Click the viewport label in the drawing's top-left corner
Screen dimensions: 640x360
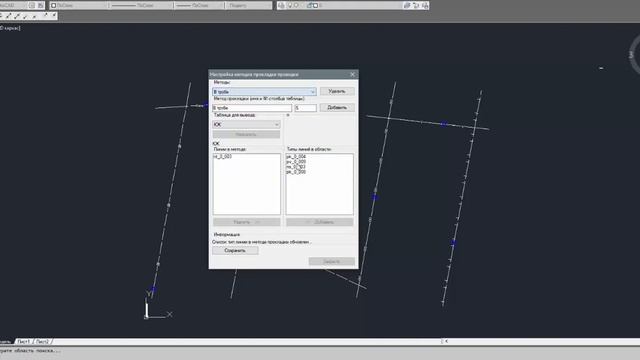10,28
